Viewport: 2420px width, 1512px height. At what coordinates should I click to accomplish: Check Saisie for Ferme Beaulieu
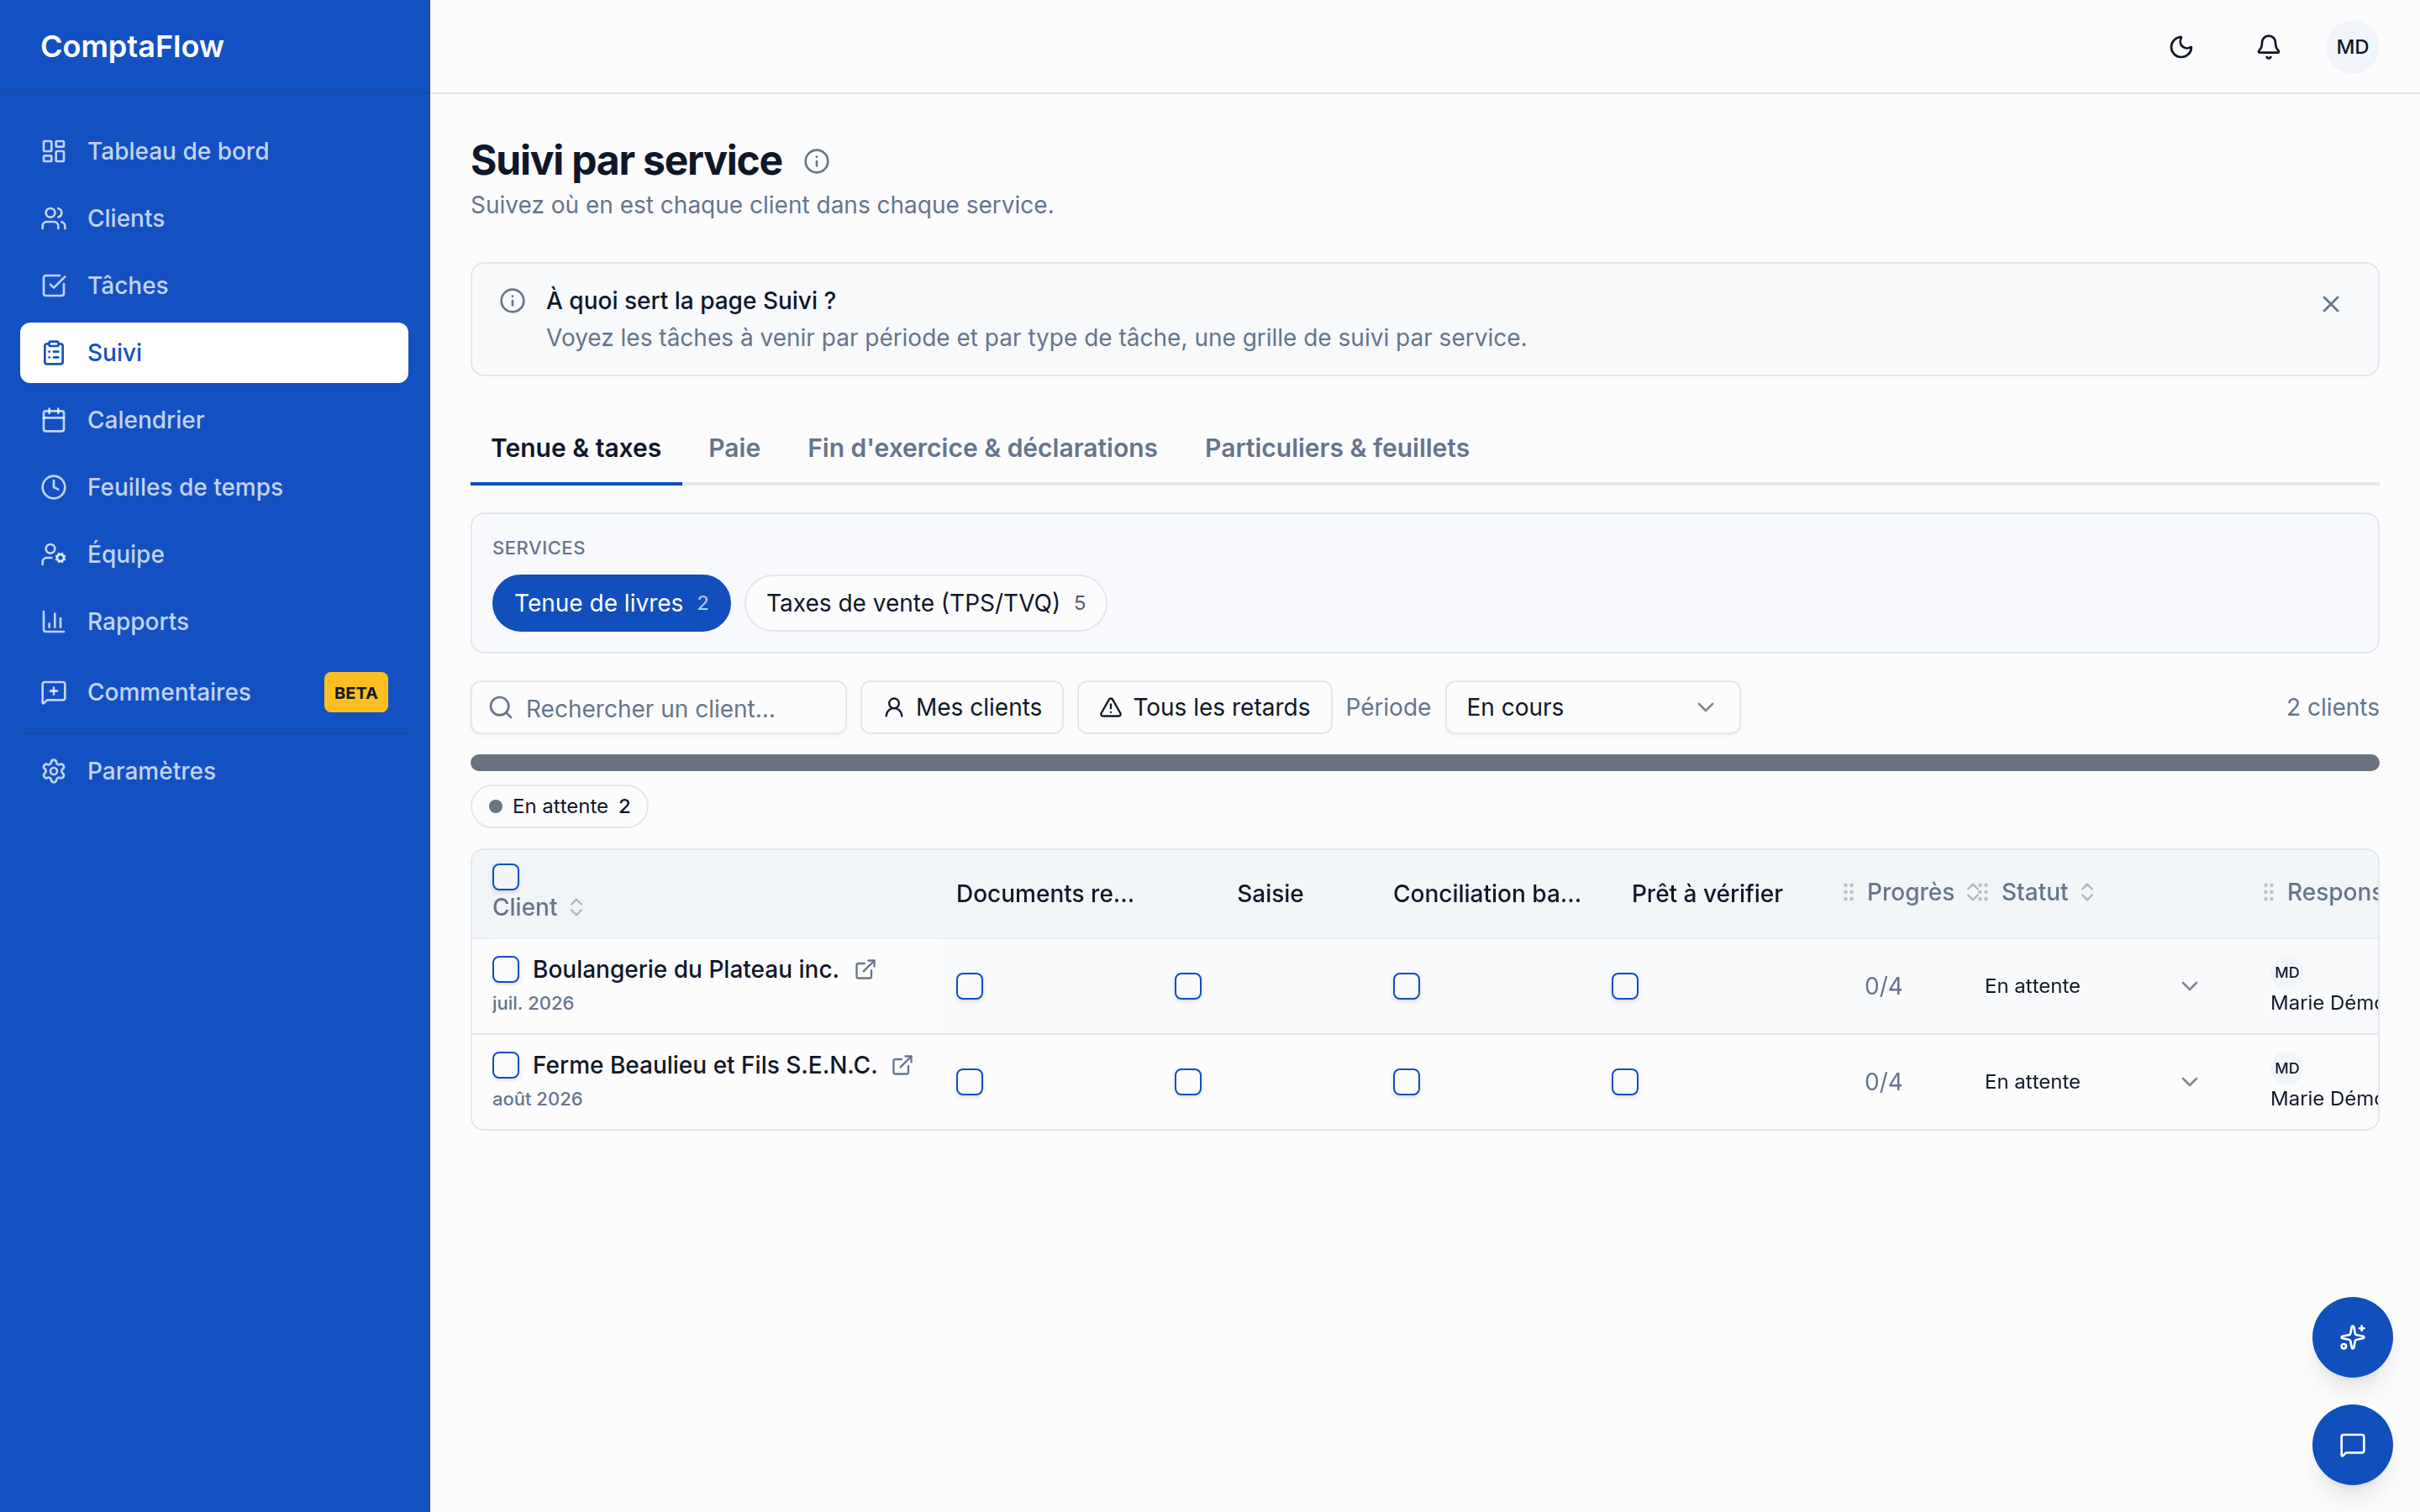1188,1082
